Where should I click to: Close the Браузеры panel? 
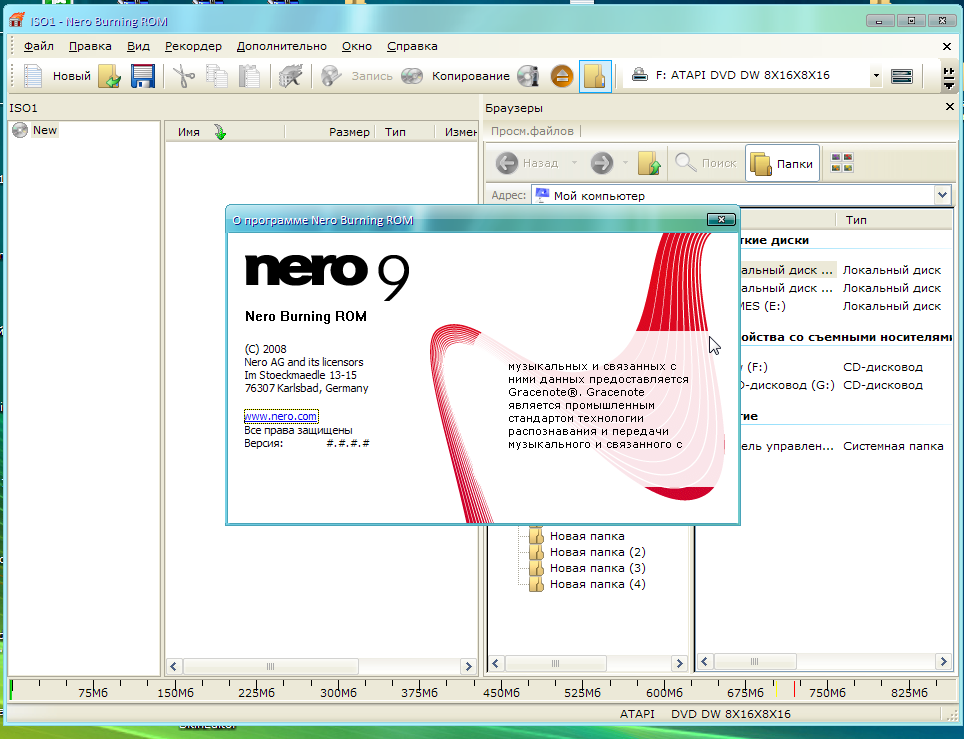click(x=949, y=107)
